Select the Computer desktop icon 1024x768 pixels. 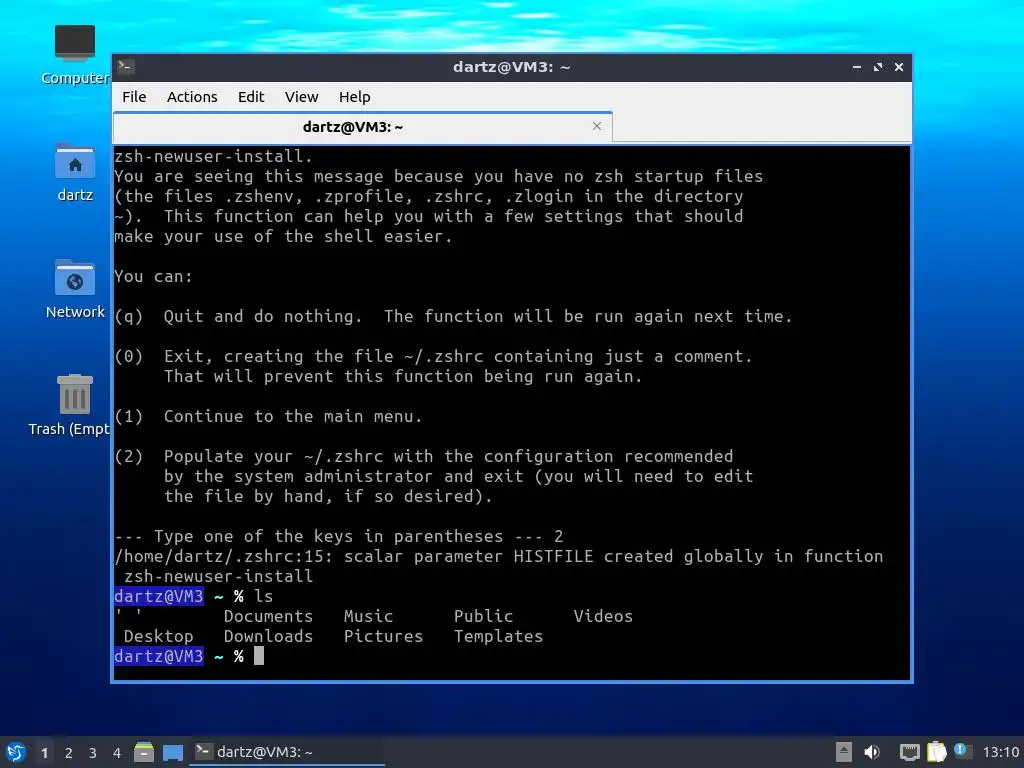tap(74, 55)
